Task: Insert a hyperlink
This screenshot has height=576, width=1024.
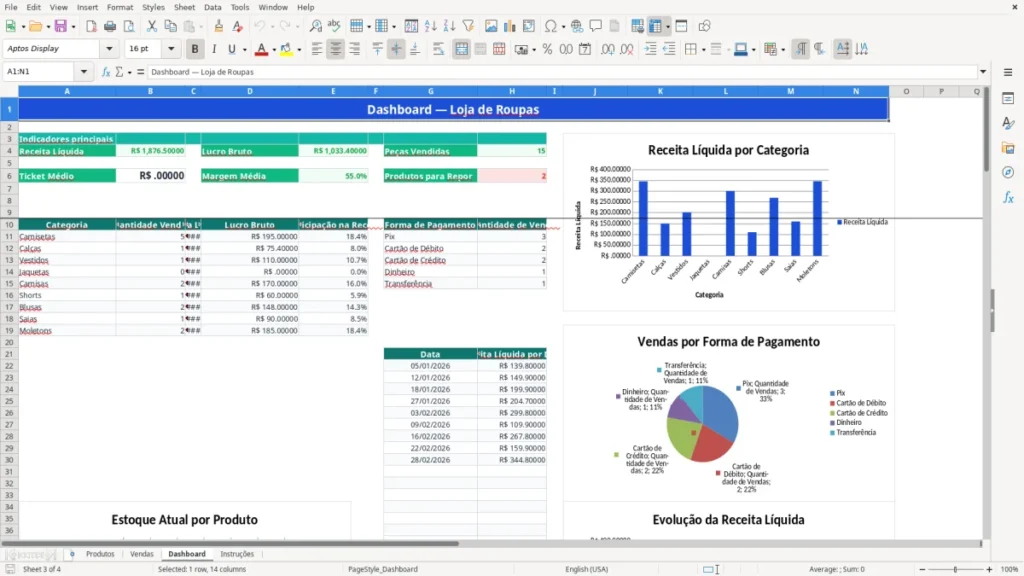Action: [577, 26]
